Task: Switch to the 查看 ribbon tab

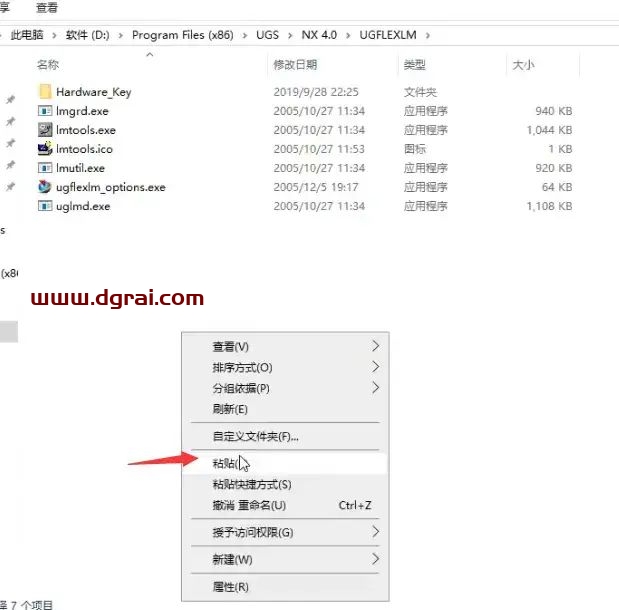Action: [x=46, y=7]
